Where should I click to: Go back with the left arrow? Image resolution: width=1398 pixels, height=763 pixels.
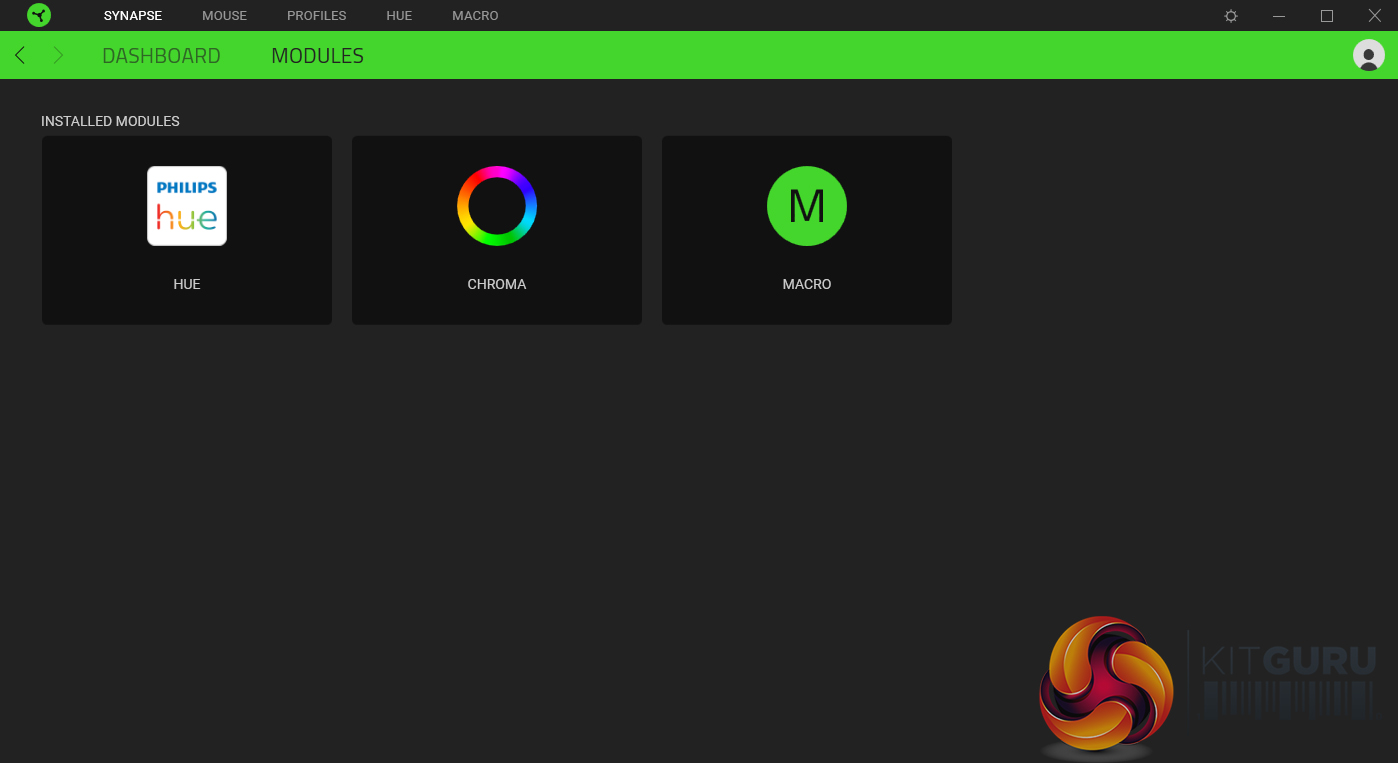tap(20, 55)
